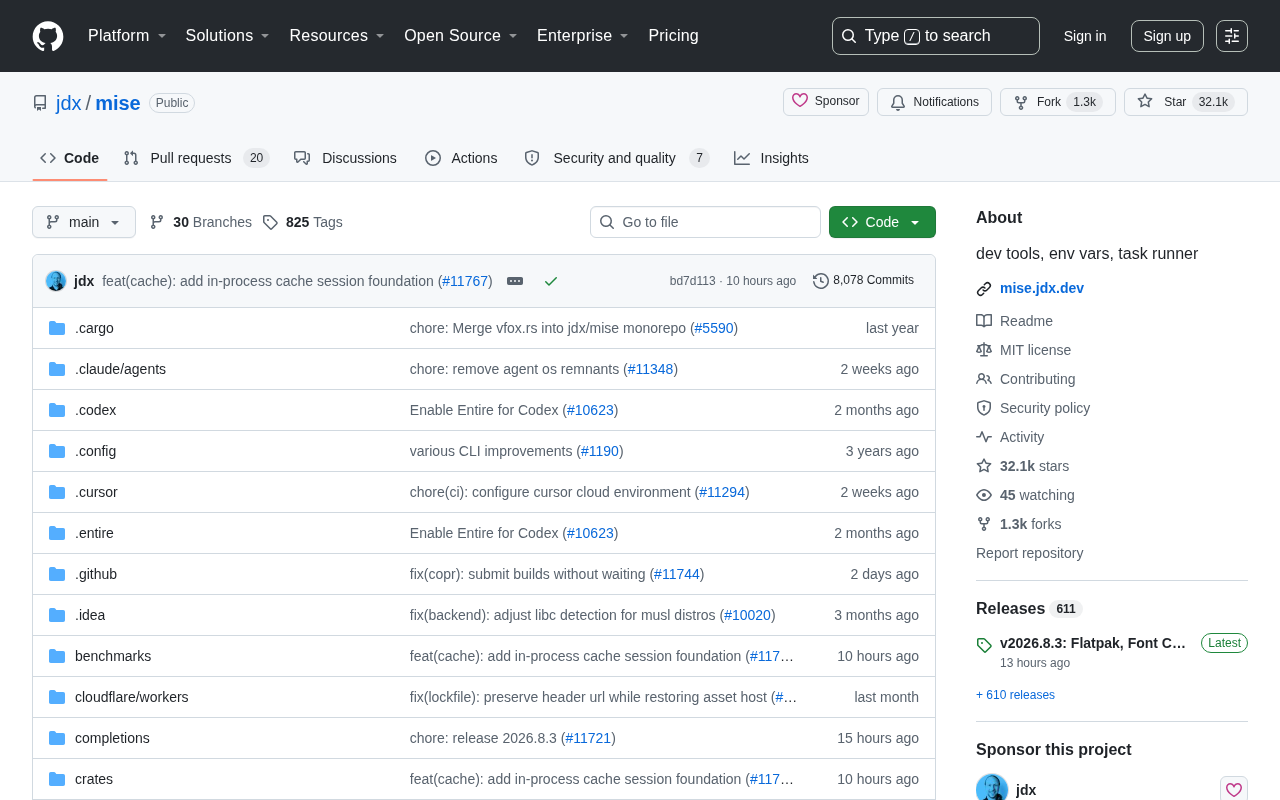
Task: Click the Go to file input
Action: point(705,222)
